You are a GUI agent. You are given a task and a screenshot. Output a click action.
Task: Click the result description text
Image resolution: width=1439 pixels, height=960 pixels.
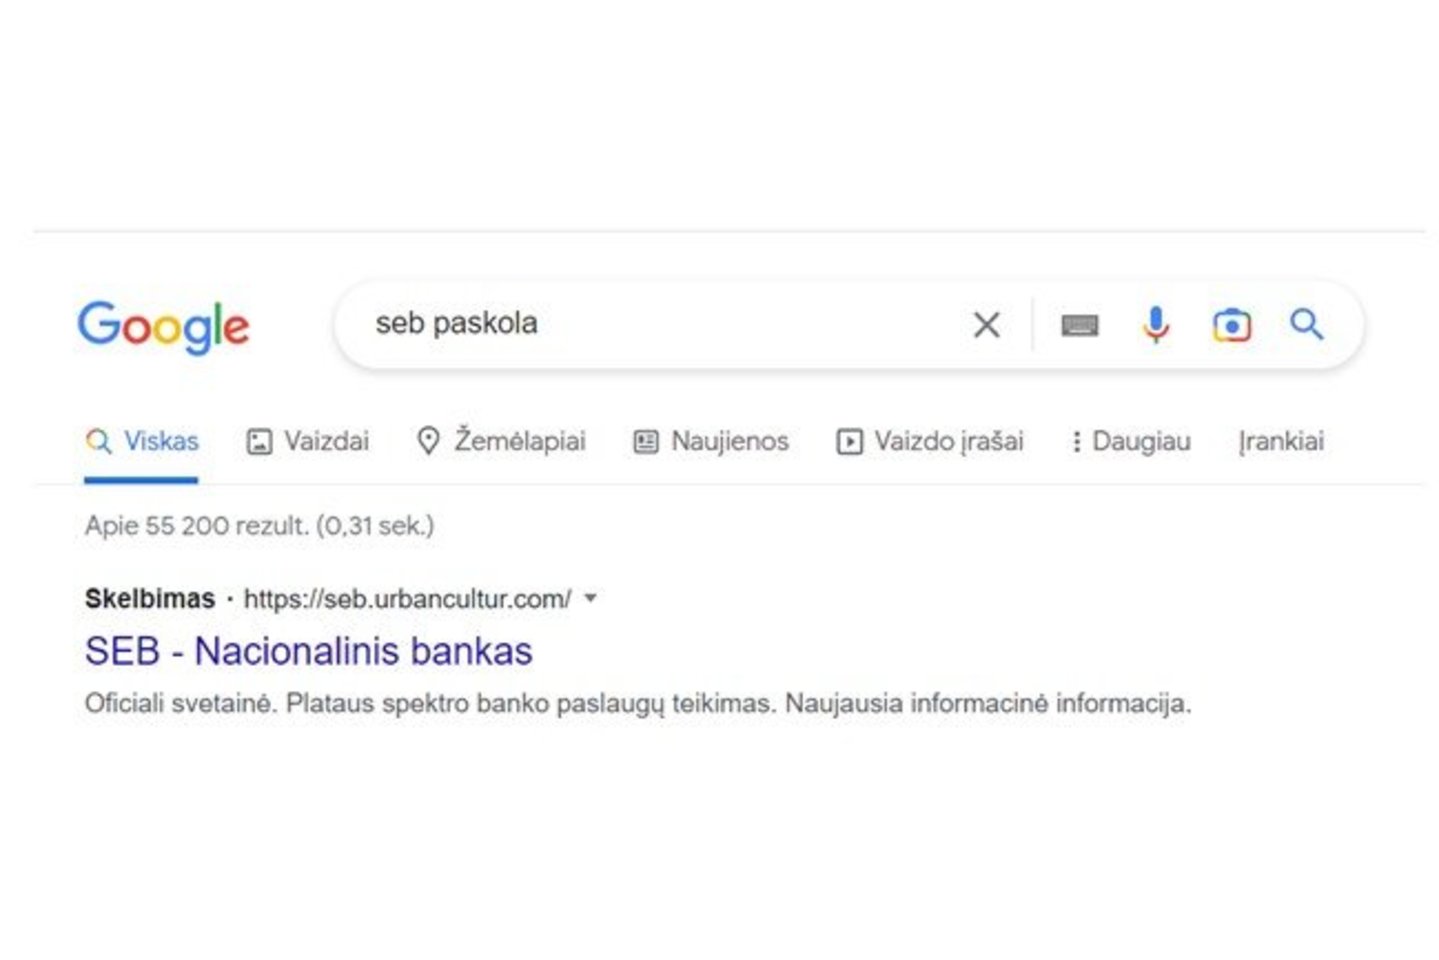point(640,703)
